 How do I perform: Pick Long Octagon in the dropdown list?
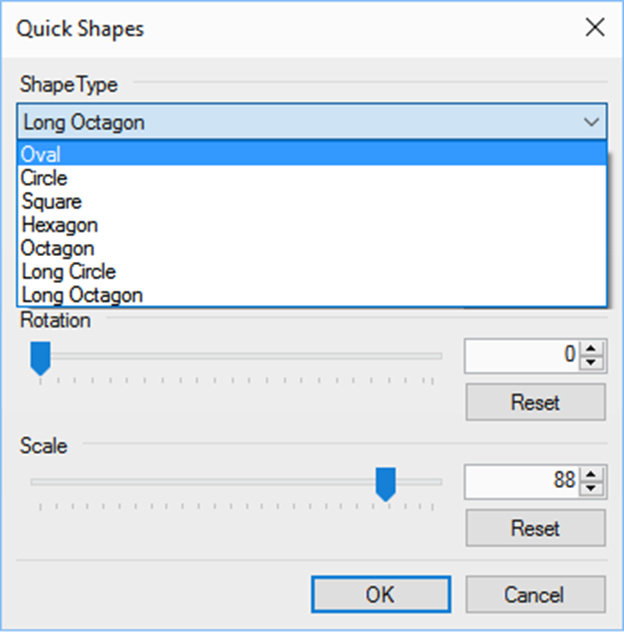point(81,295)
